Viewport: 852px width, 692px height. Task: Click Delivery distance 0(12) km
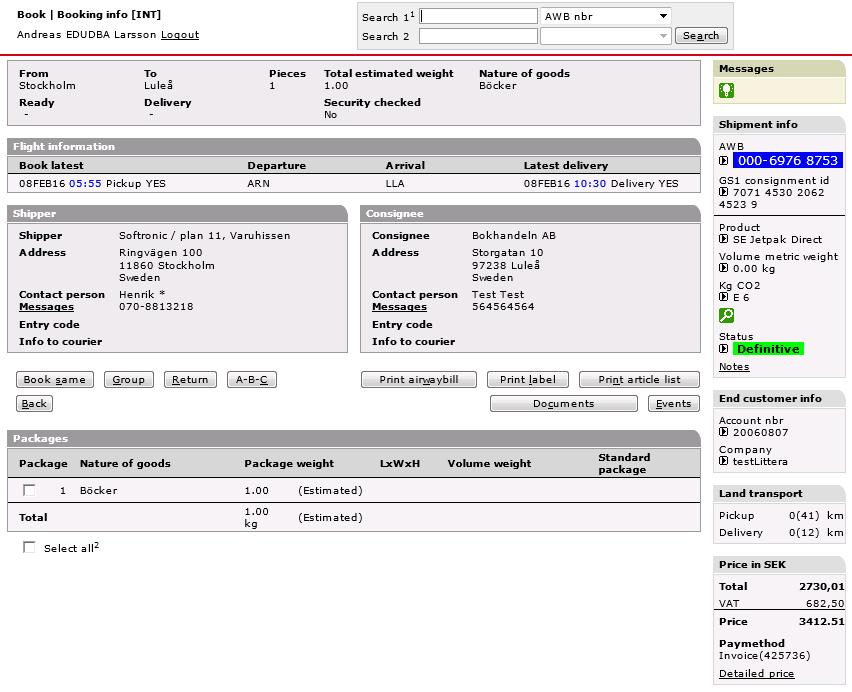point(816,533)
